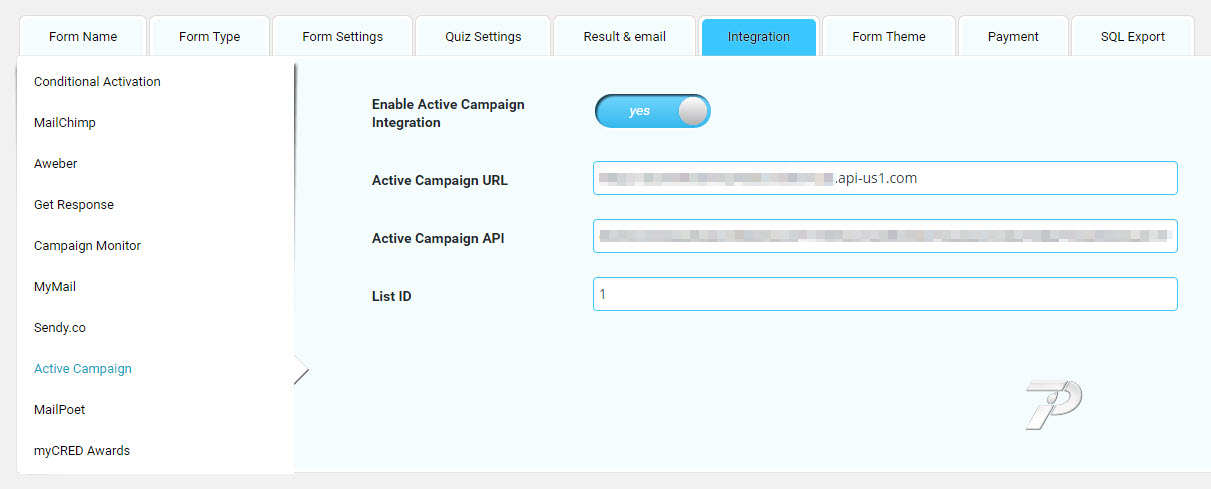This screenshot has height=489, width=1211.
Task: Click the List ID input field
Action: point(884,295)
